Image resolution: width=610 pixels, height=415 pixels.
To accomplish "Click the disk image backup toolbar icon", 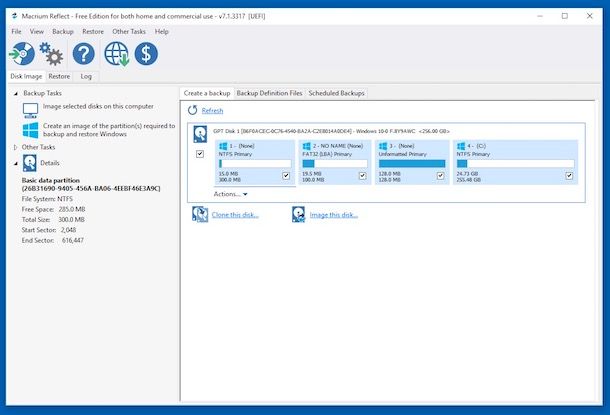I will 22,54.
